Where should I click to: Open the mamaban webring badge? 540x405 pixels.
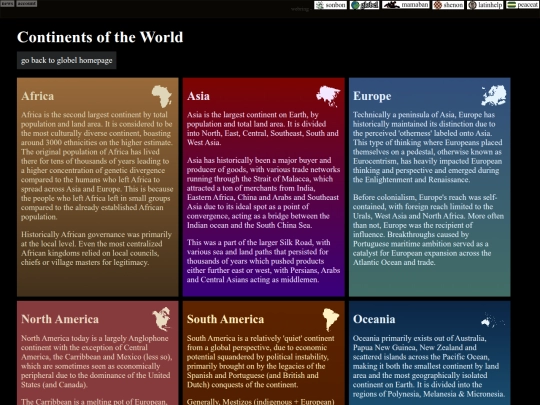[406, 5]
